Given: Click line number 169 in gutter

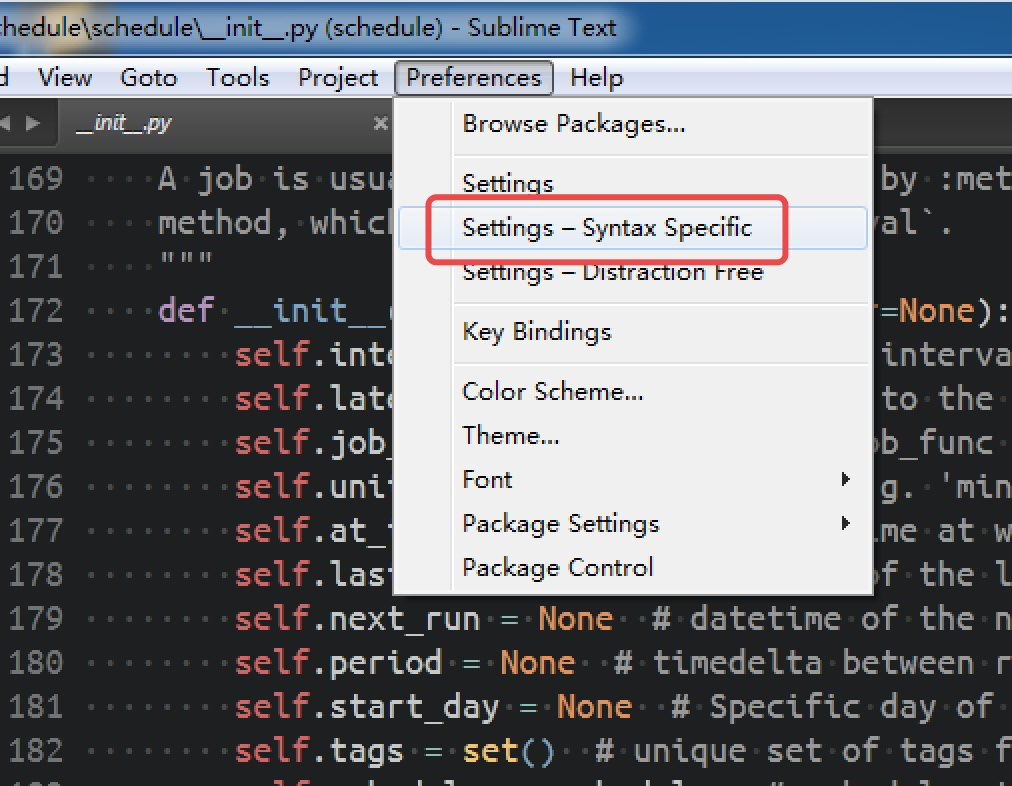Looking at the screenshot, I should [x=35, y=178].
